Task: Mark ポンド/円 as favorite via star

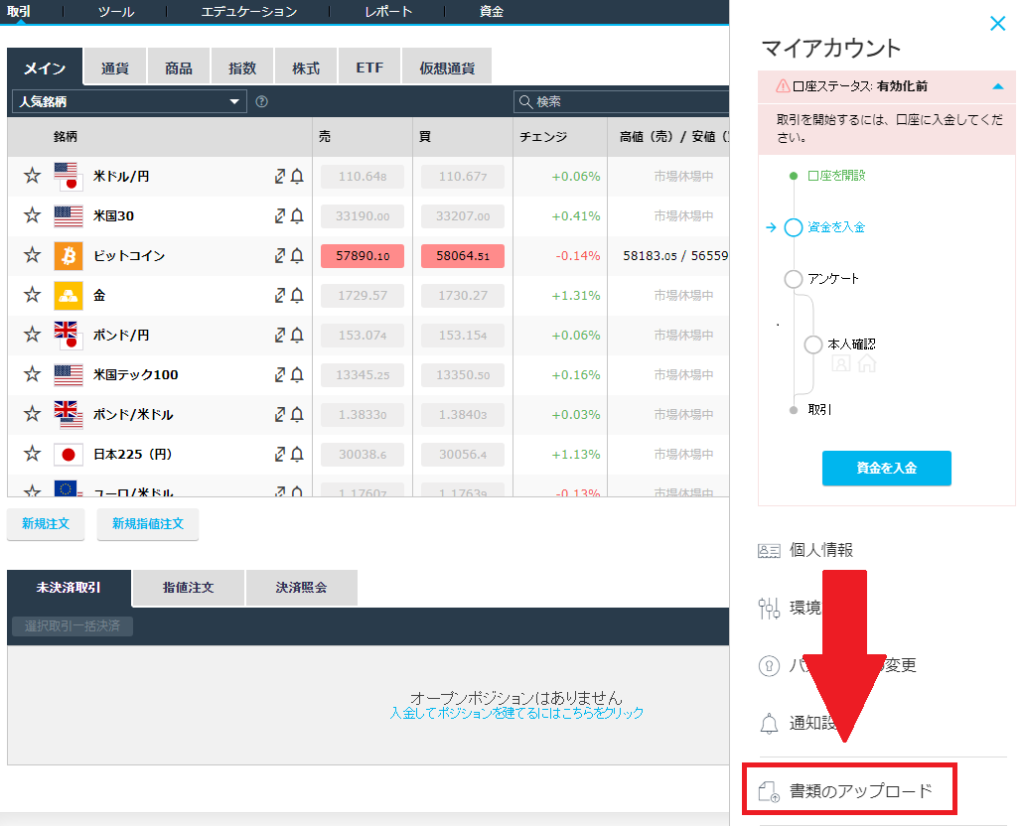Action: [x=32, y=335]
